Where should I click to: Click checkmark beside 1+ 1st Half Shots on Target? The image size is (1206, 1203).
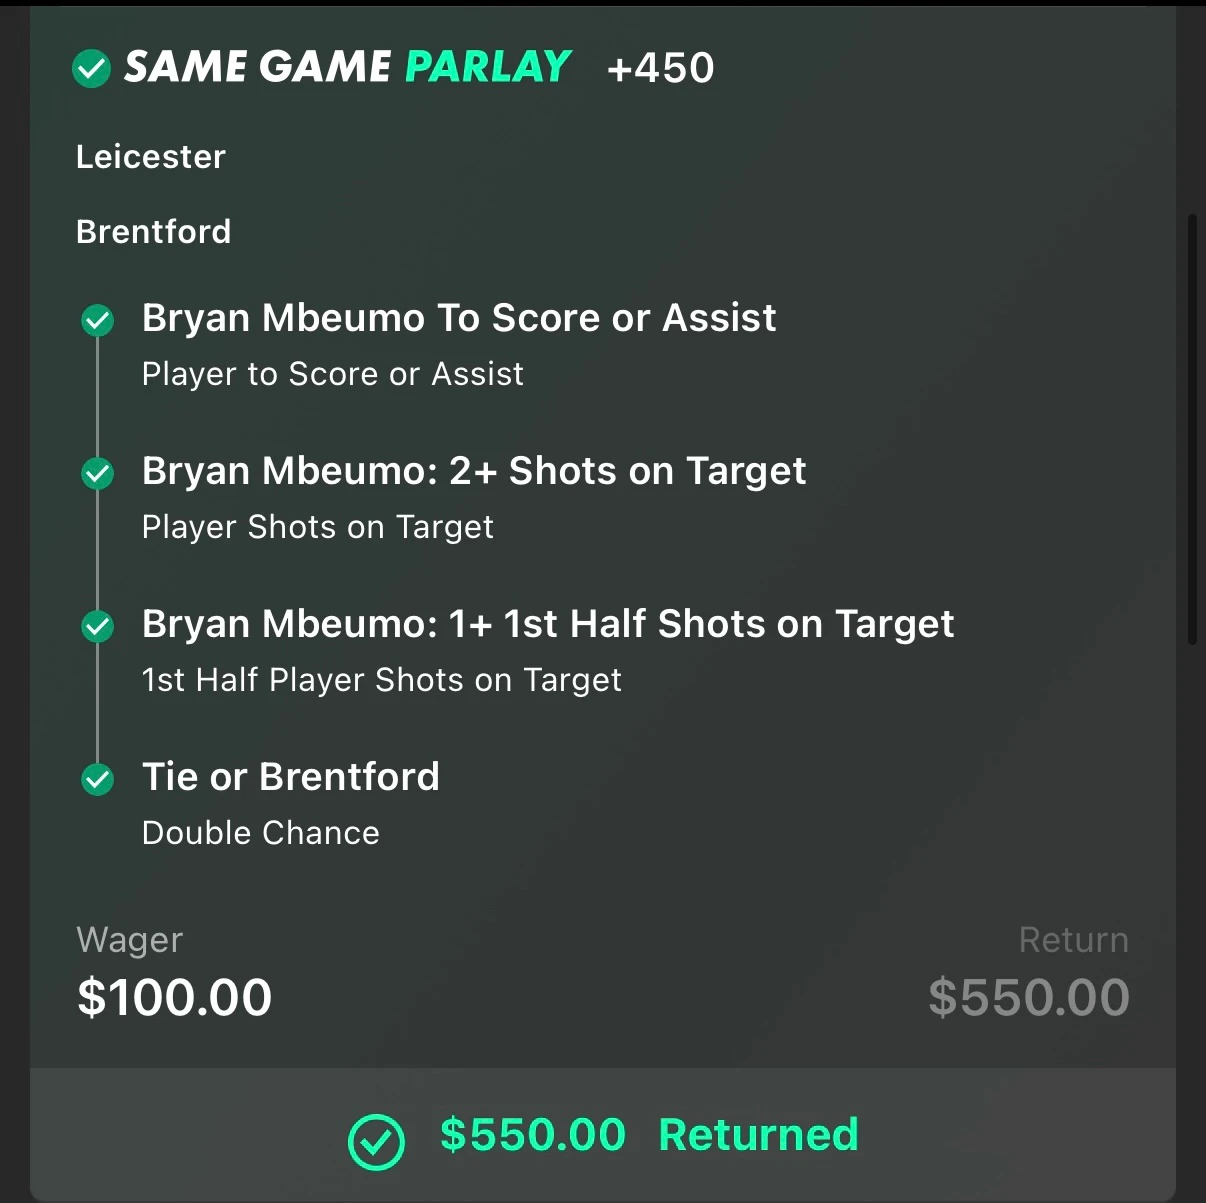[x=97, y=626]
